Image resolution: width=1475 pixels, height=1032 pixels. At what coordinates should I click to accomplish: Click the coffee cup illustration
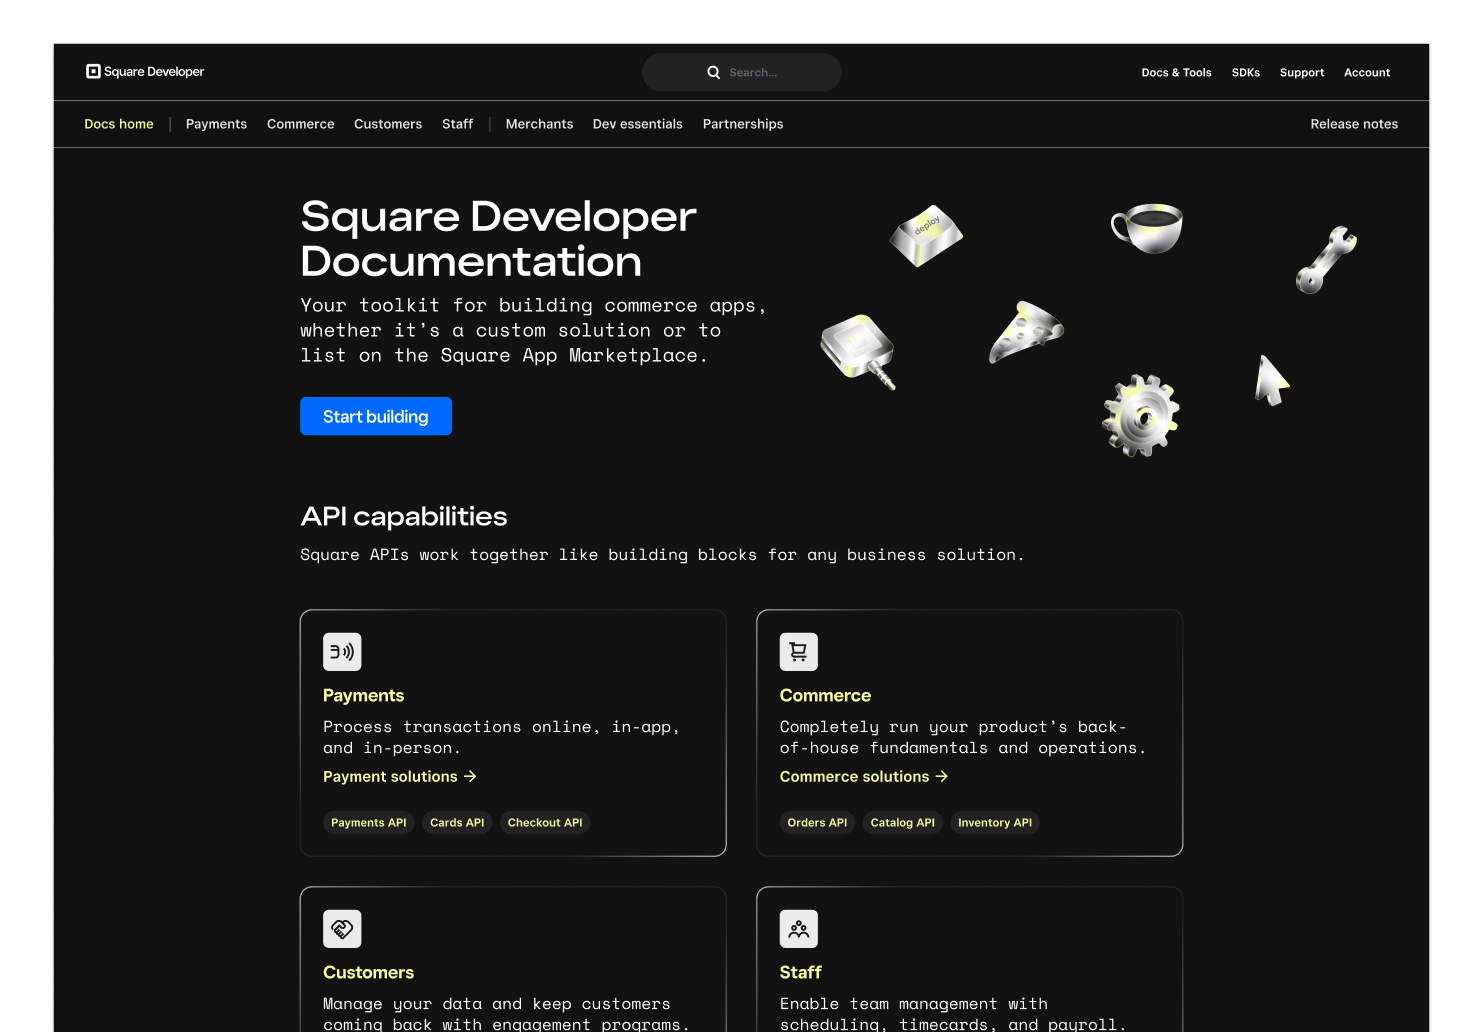pos(1147,228)
